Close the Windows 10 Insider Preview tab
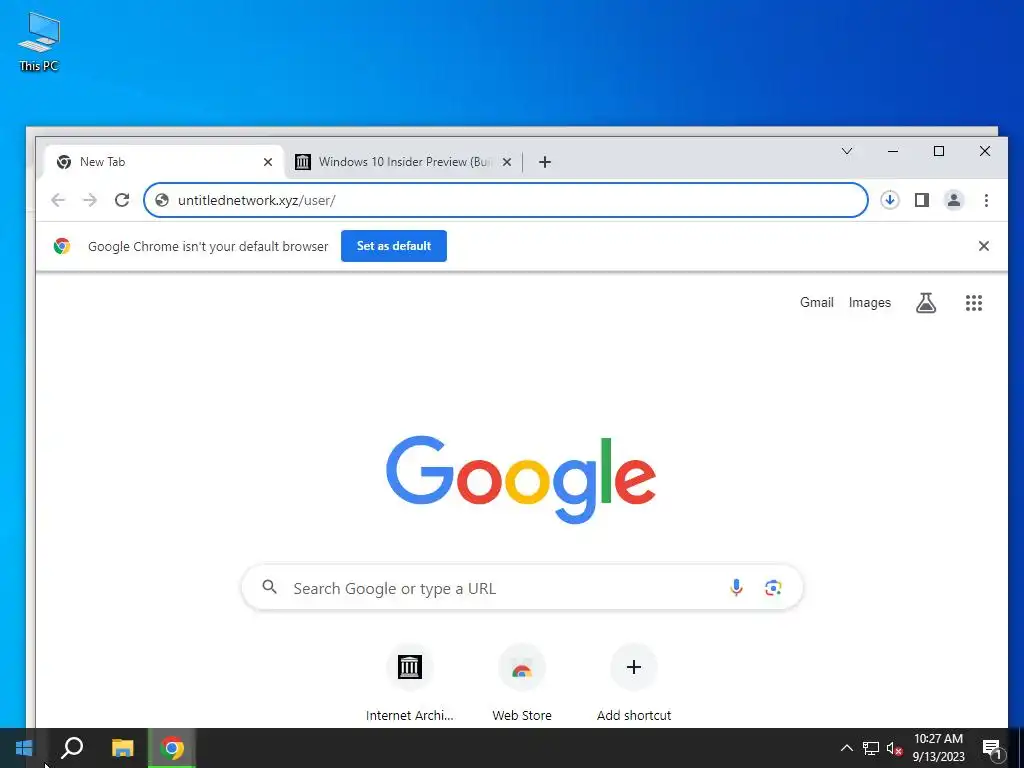 (x=507, y=162)
